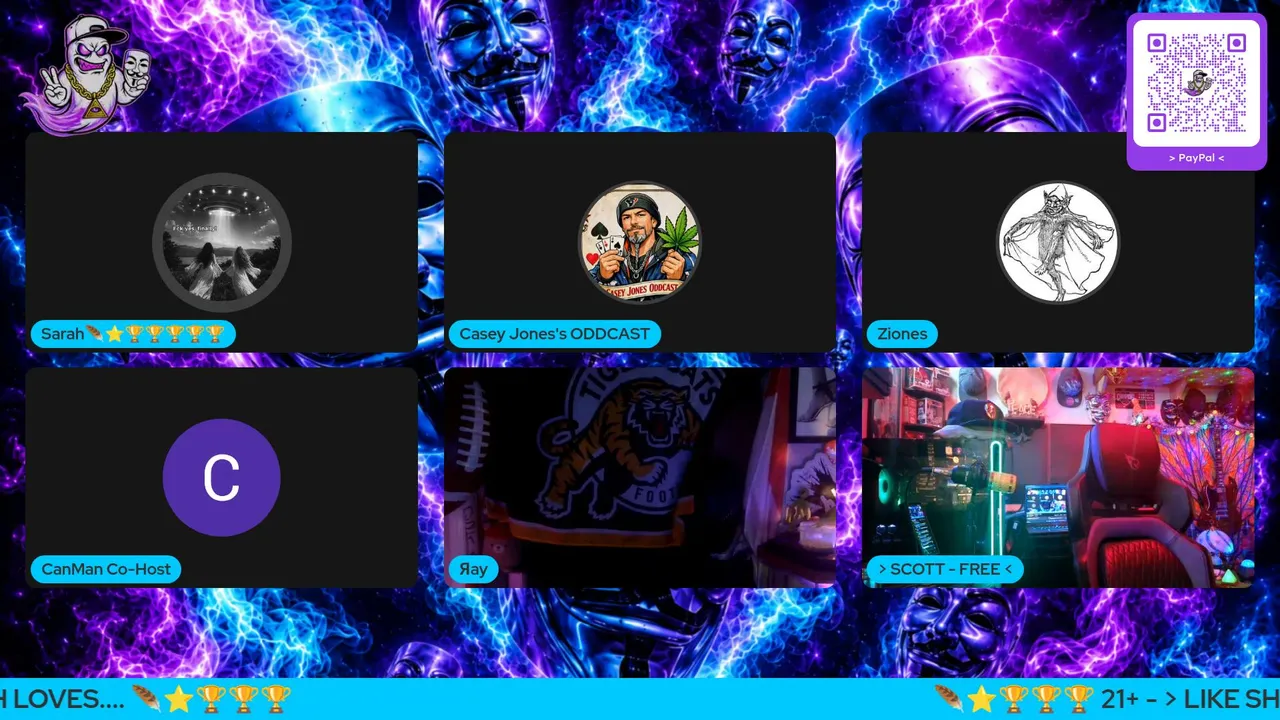
Task: Click the '> SCOTT - FREE <' name tag
Action: (x=945, y=569)
